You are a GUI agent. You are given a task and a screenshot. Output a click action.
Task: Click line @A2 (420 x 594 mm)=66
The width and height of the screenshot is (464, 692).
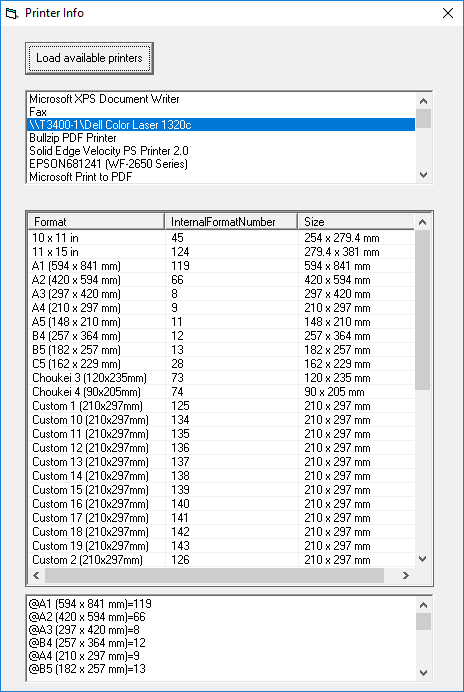click(87, 617)
